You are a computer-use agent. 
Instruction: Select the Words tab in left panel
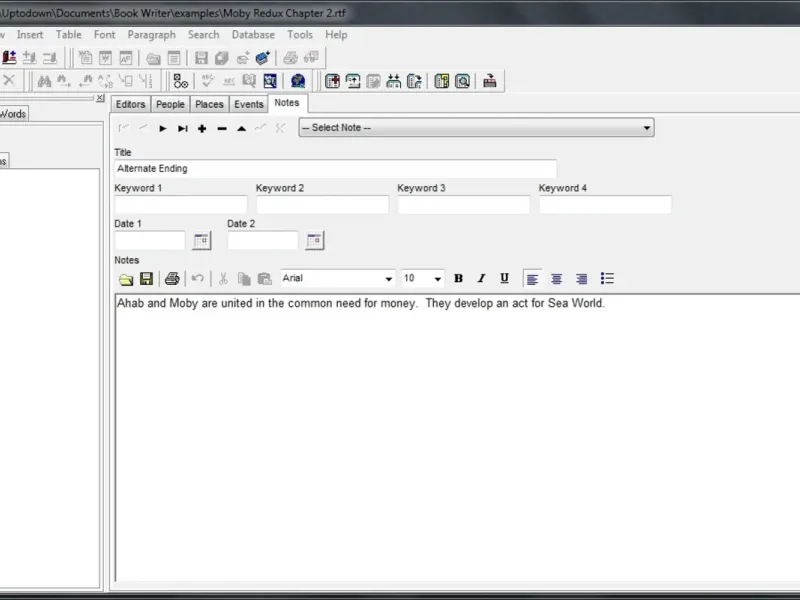pyautogui.click(x=13, y=114)
